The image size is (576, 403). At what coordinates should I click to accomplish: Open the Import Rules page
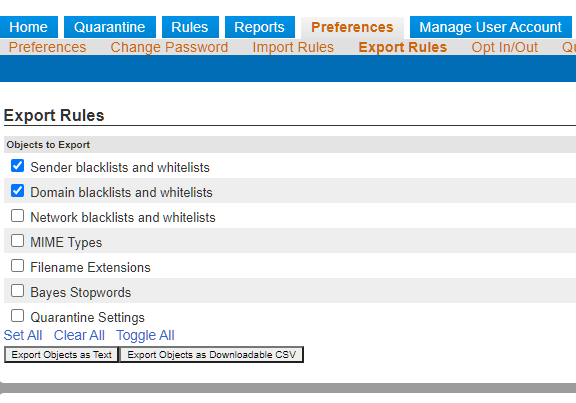click(x=293, y=47)
